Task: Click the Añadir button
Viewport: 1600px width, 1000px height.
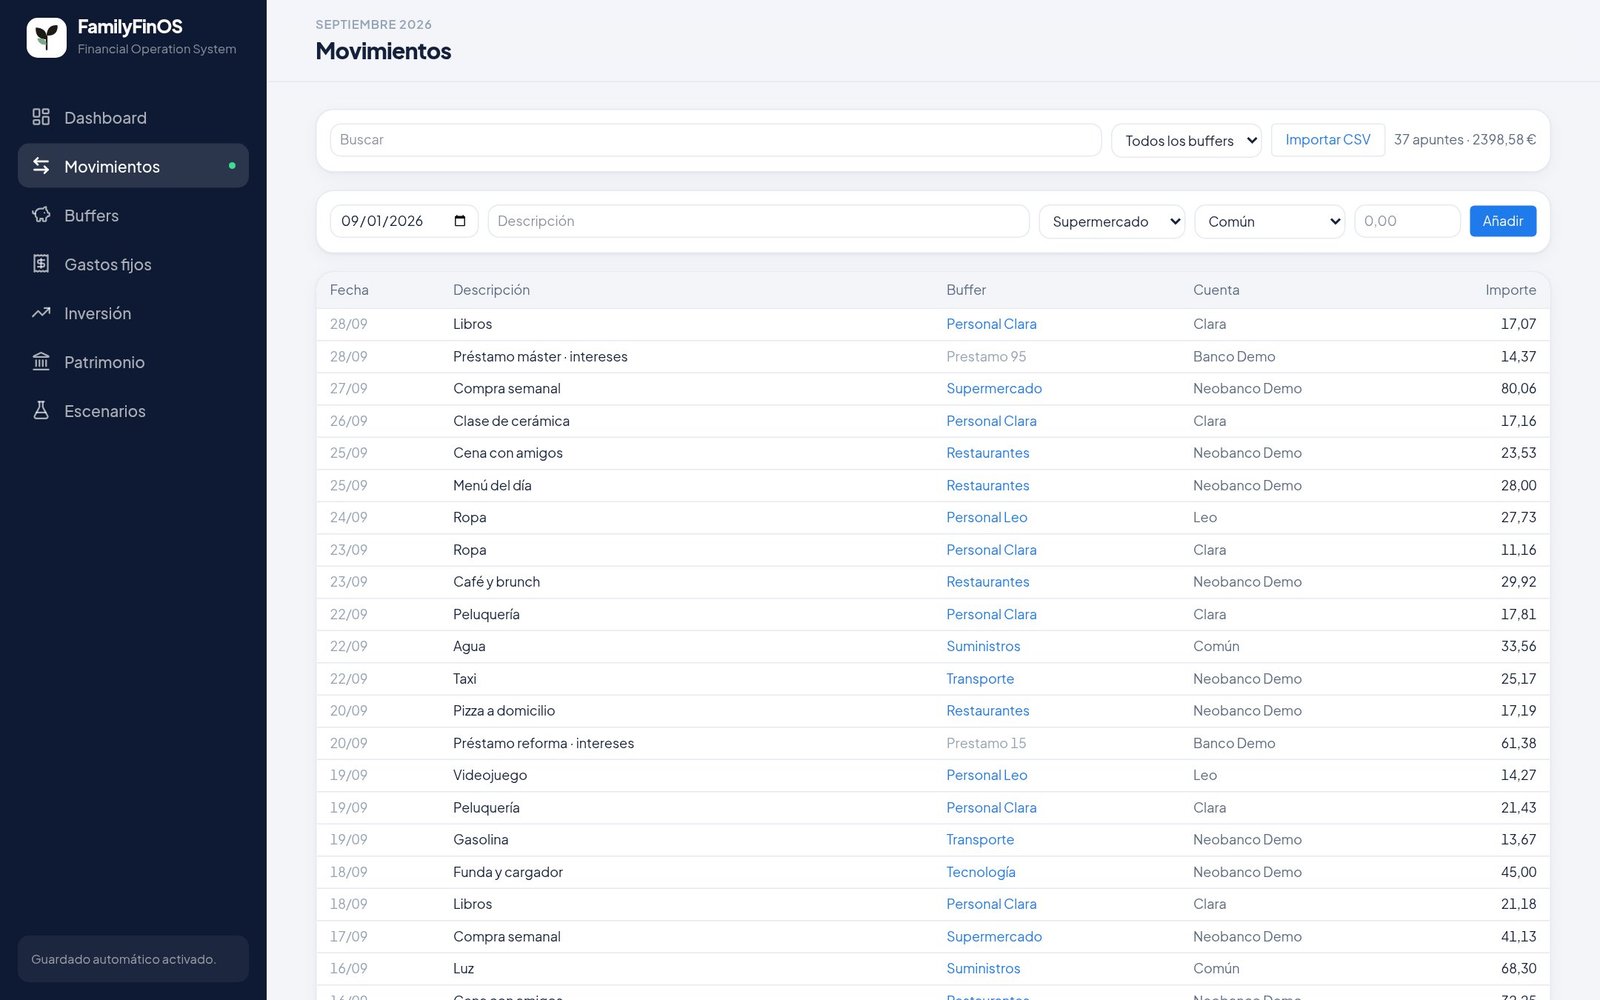Action: click(x=1503, y=221)
